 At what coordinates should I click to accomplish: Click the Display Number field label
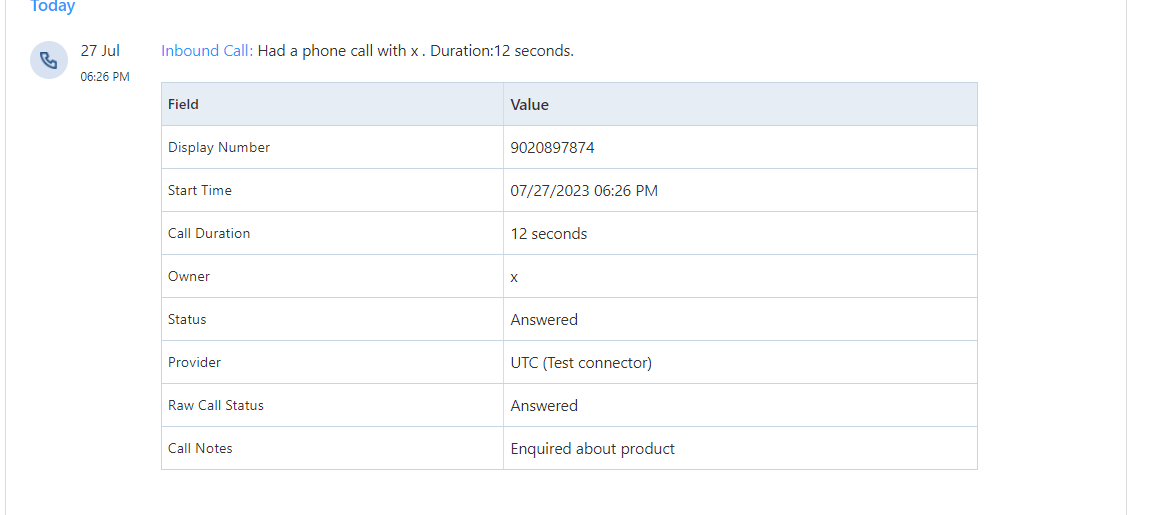[219, 147]
